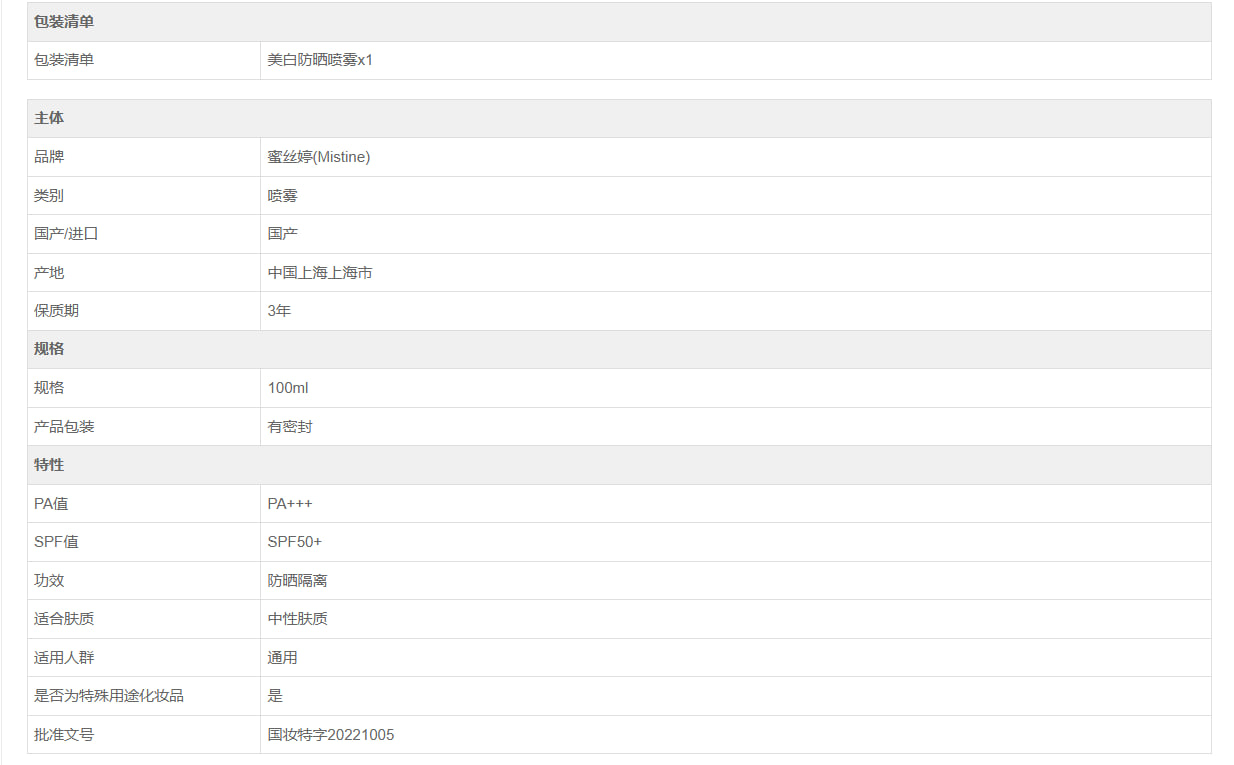The height and width of the screenshot is (765, 1234).
Task: Click the "国产/进口" row label
Action: pyautogui.click(x=66, y=234)
